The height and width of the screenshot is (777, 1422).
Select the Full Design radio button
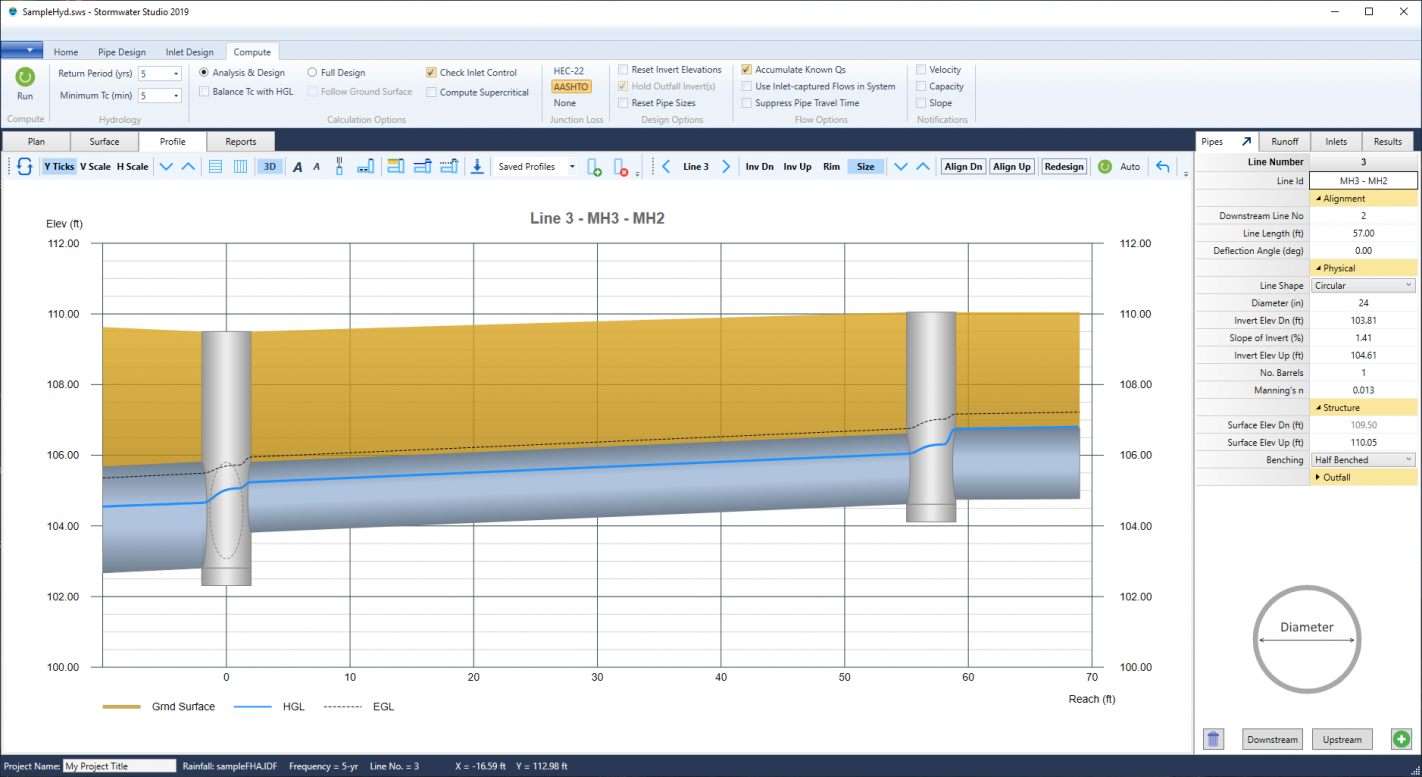point(313,72)
